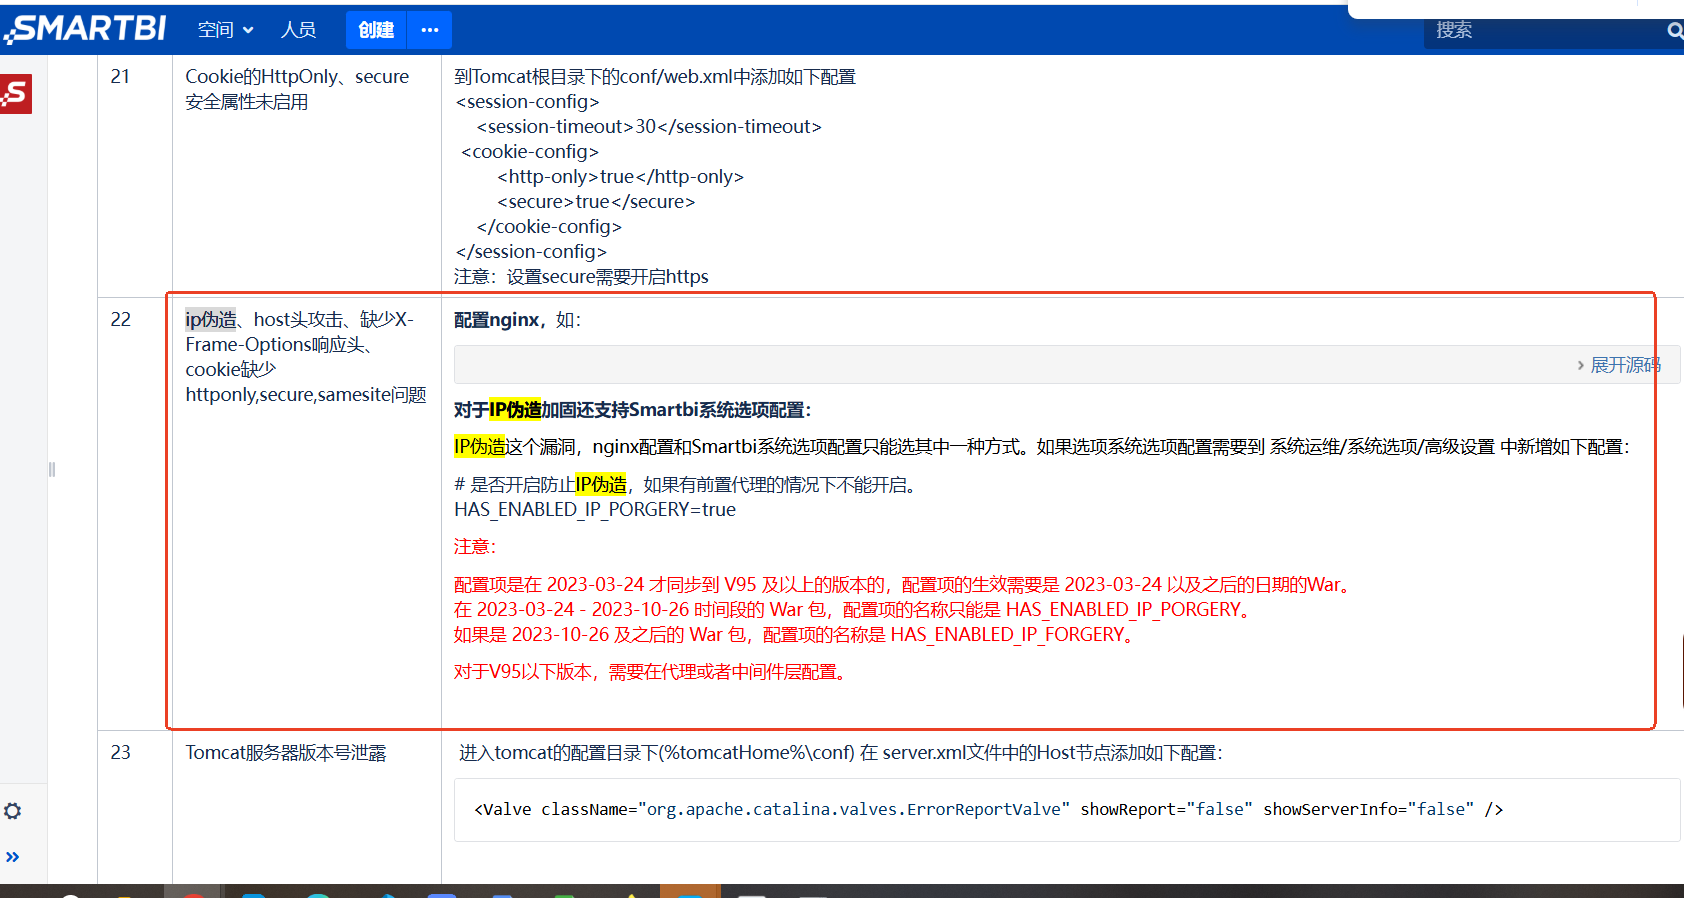Screen dimensions: 1684x898
Task: Click "Cookie的HttpOnly、secure 安全属性未启用" cell text
Action: point(297,89)
